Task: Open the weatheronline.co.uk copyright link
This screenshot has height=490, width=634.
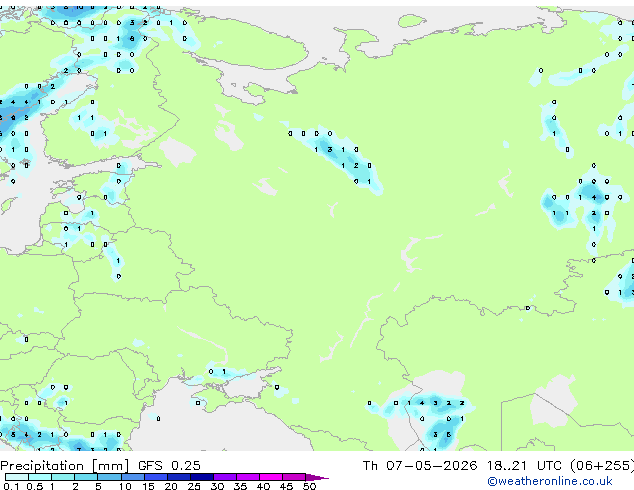Action: (550, 481)
